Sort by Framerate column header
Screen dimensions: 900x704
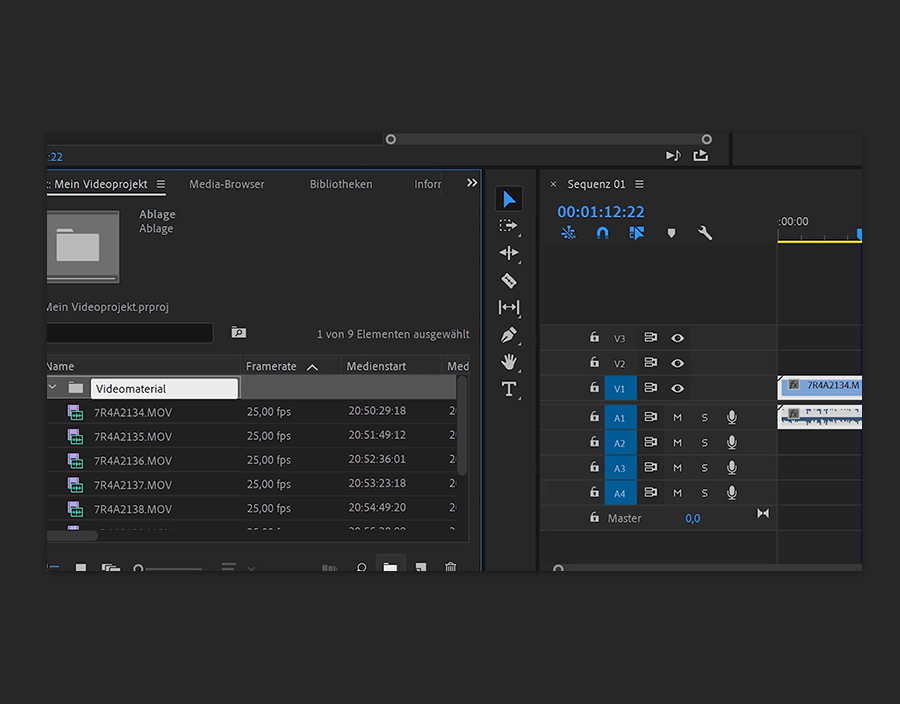tap(270, 367)
